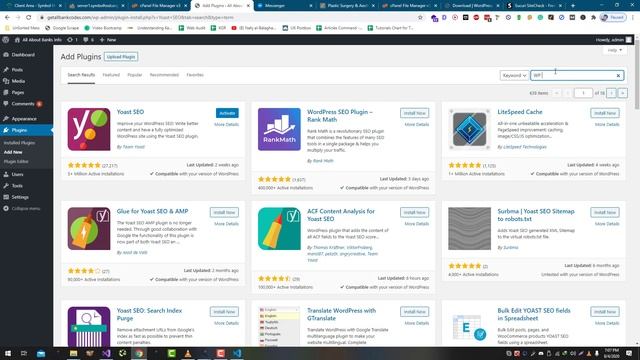Bookmark this page with the star icon
The width and height of the screenshot is (640, 360).
[x=420, y=18]
